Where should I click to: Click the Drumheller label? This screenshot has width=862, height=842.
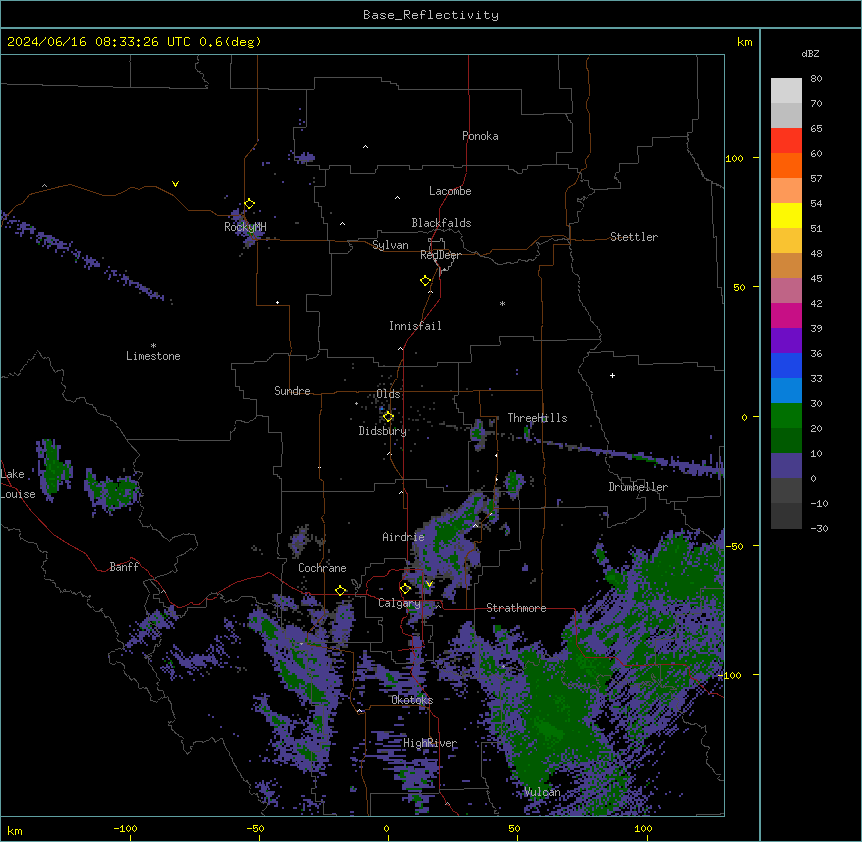coord(638,487)
